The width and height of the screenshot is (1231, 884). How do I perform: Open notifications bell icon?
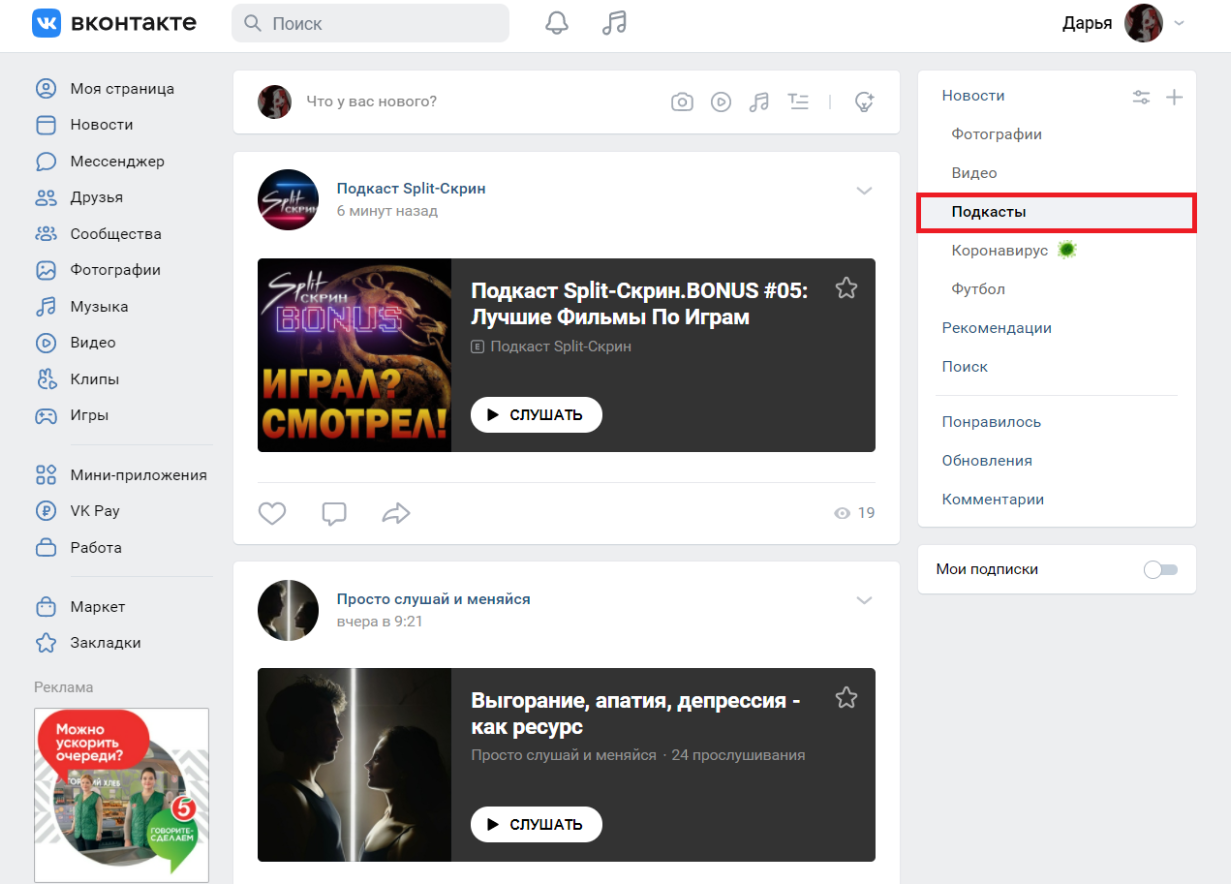click(x=557, y=23)
